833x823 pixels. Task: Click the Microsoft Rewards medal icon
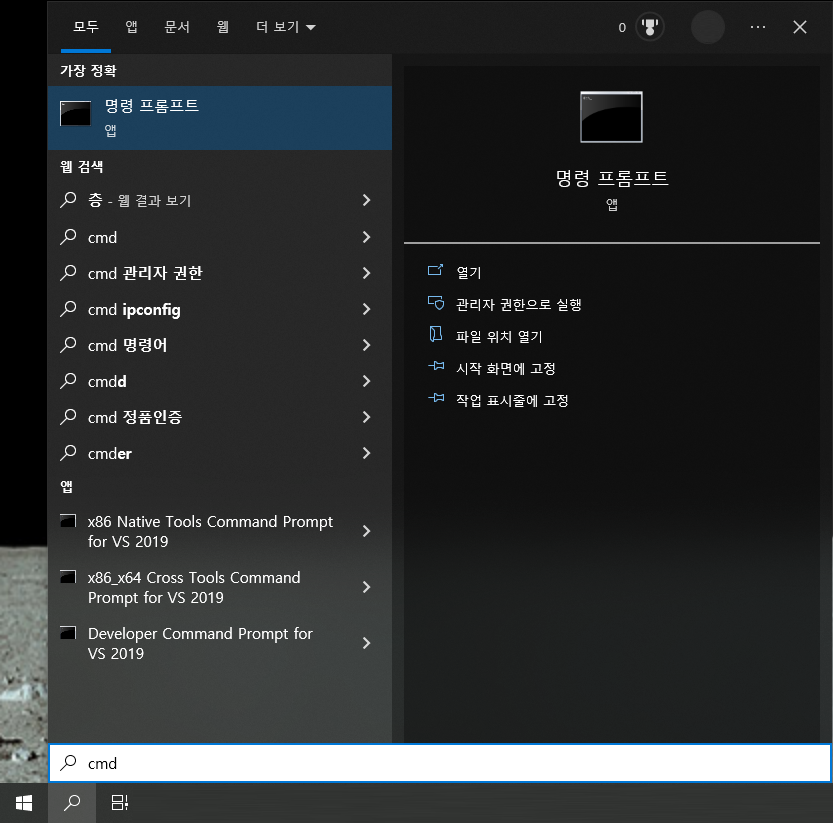pos(650,27)
